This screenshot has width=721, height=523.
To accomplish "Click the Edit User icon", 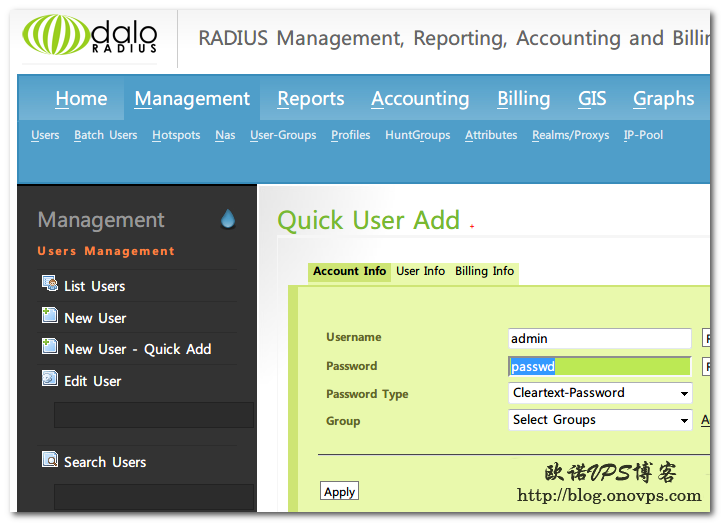I will [x=50, y=379].
